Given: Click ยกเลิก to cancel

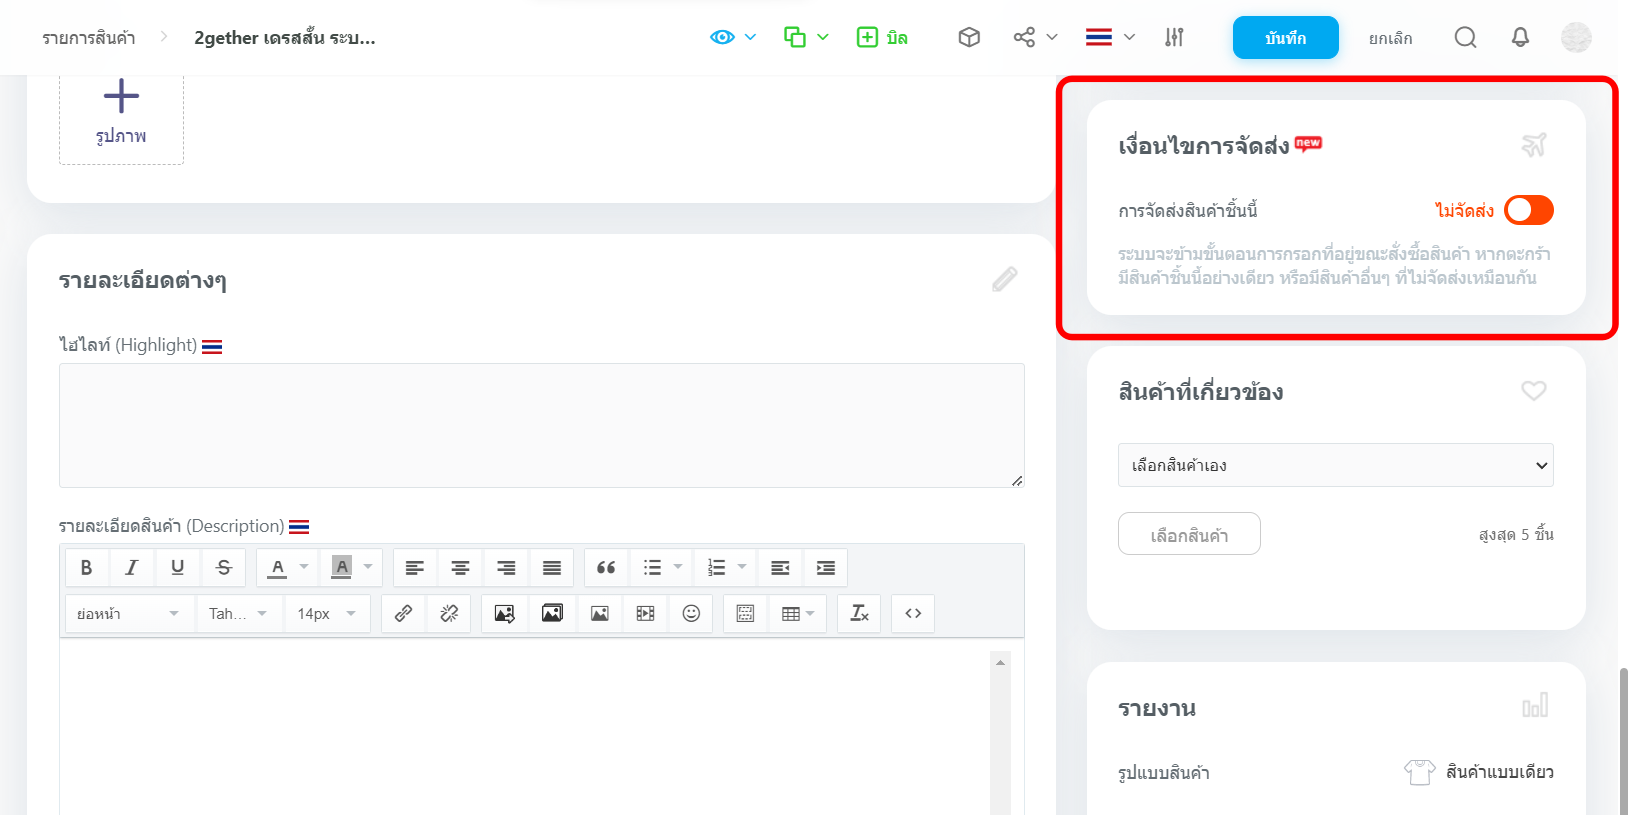Looking at the screenshot, I should click(1391, 38).
